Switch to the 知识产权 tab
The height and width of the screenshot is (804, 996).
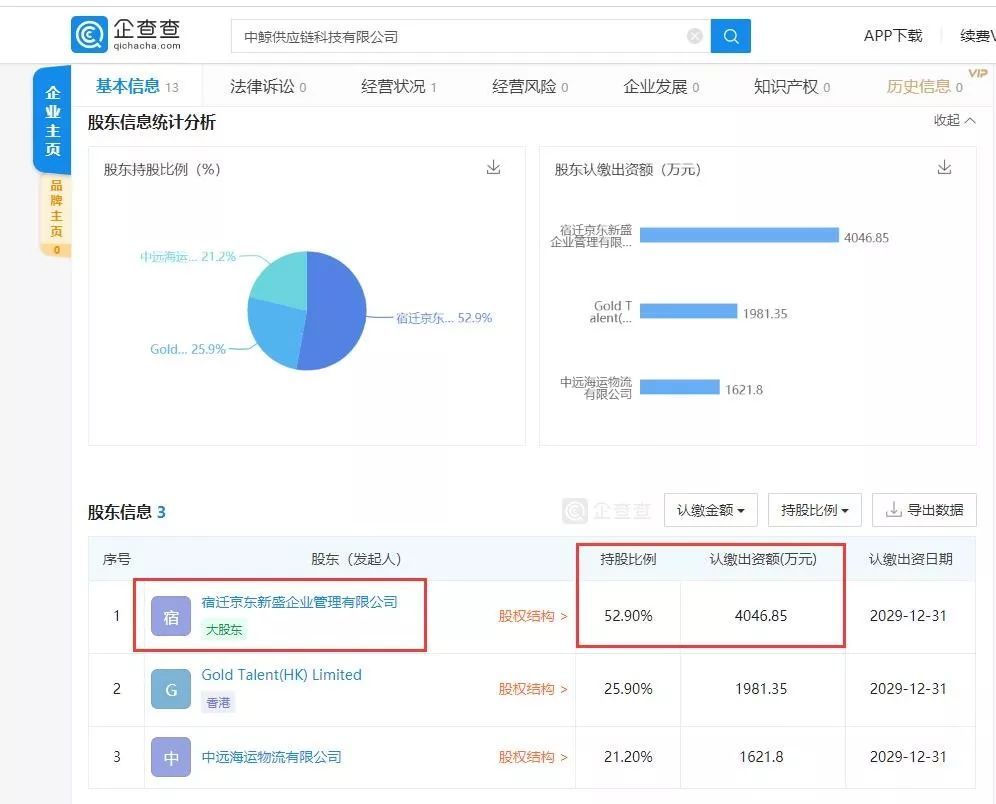[x=791, y=86]
